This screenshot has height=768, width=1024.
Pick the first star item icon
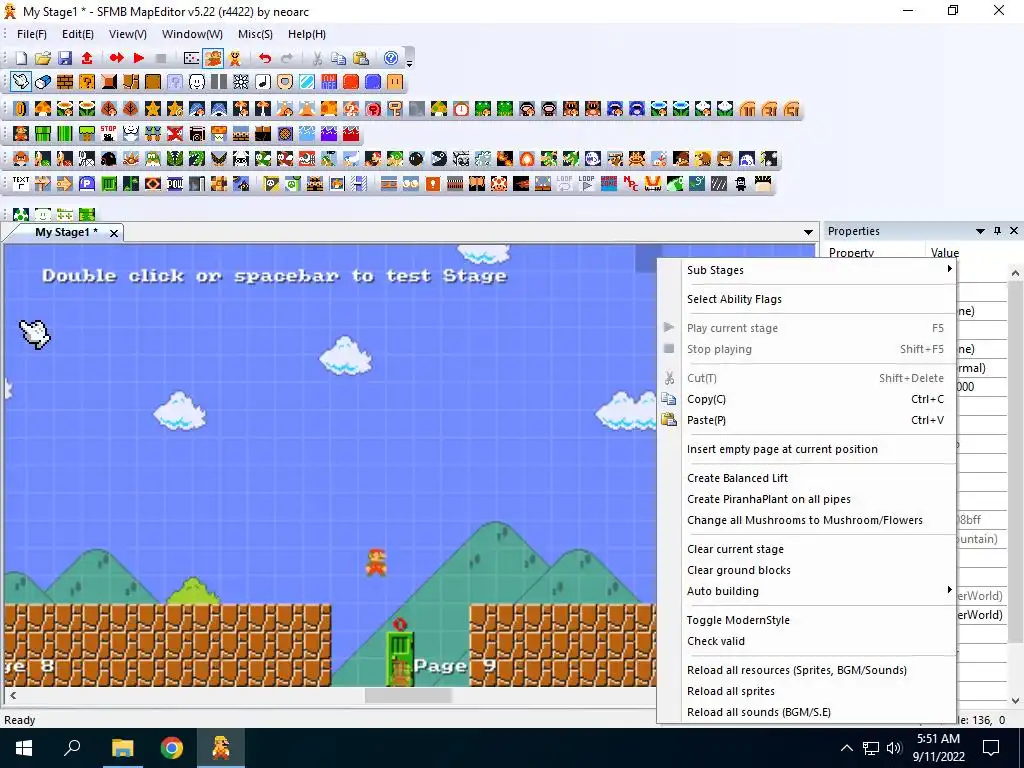click(x=153, y=109)
